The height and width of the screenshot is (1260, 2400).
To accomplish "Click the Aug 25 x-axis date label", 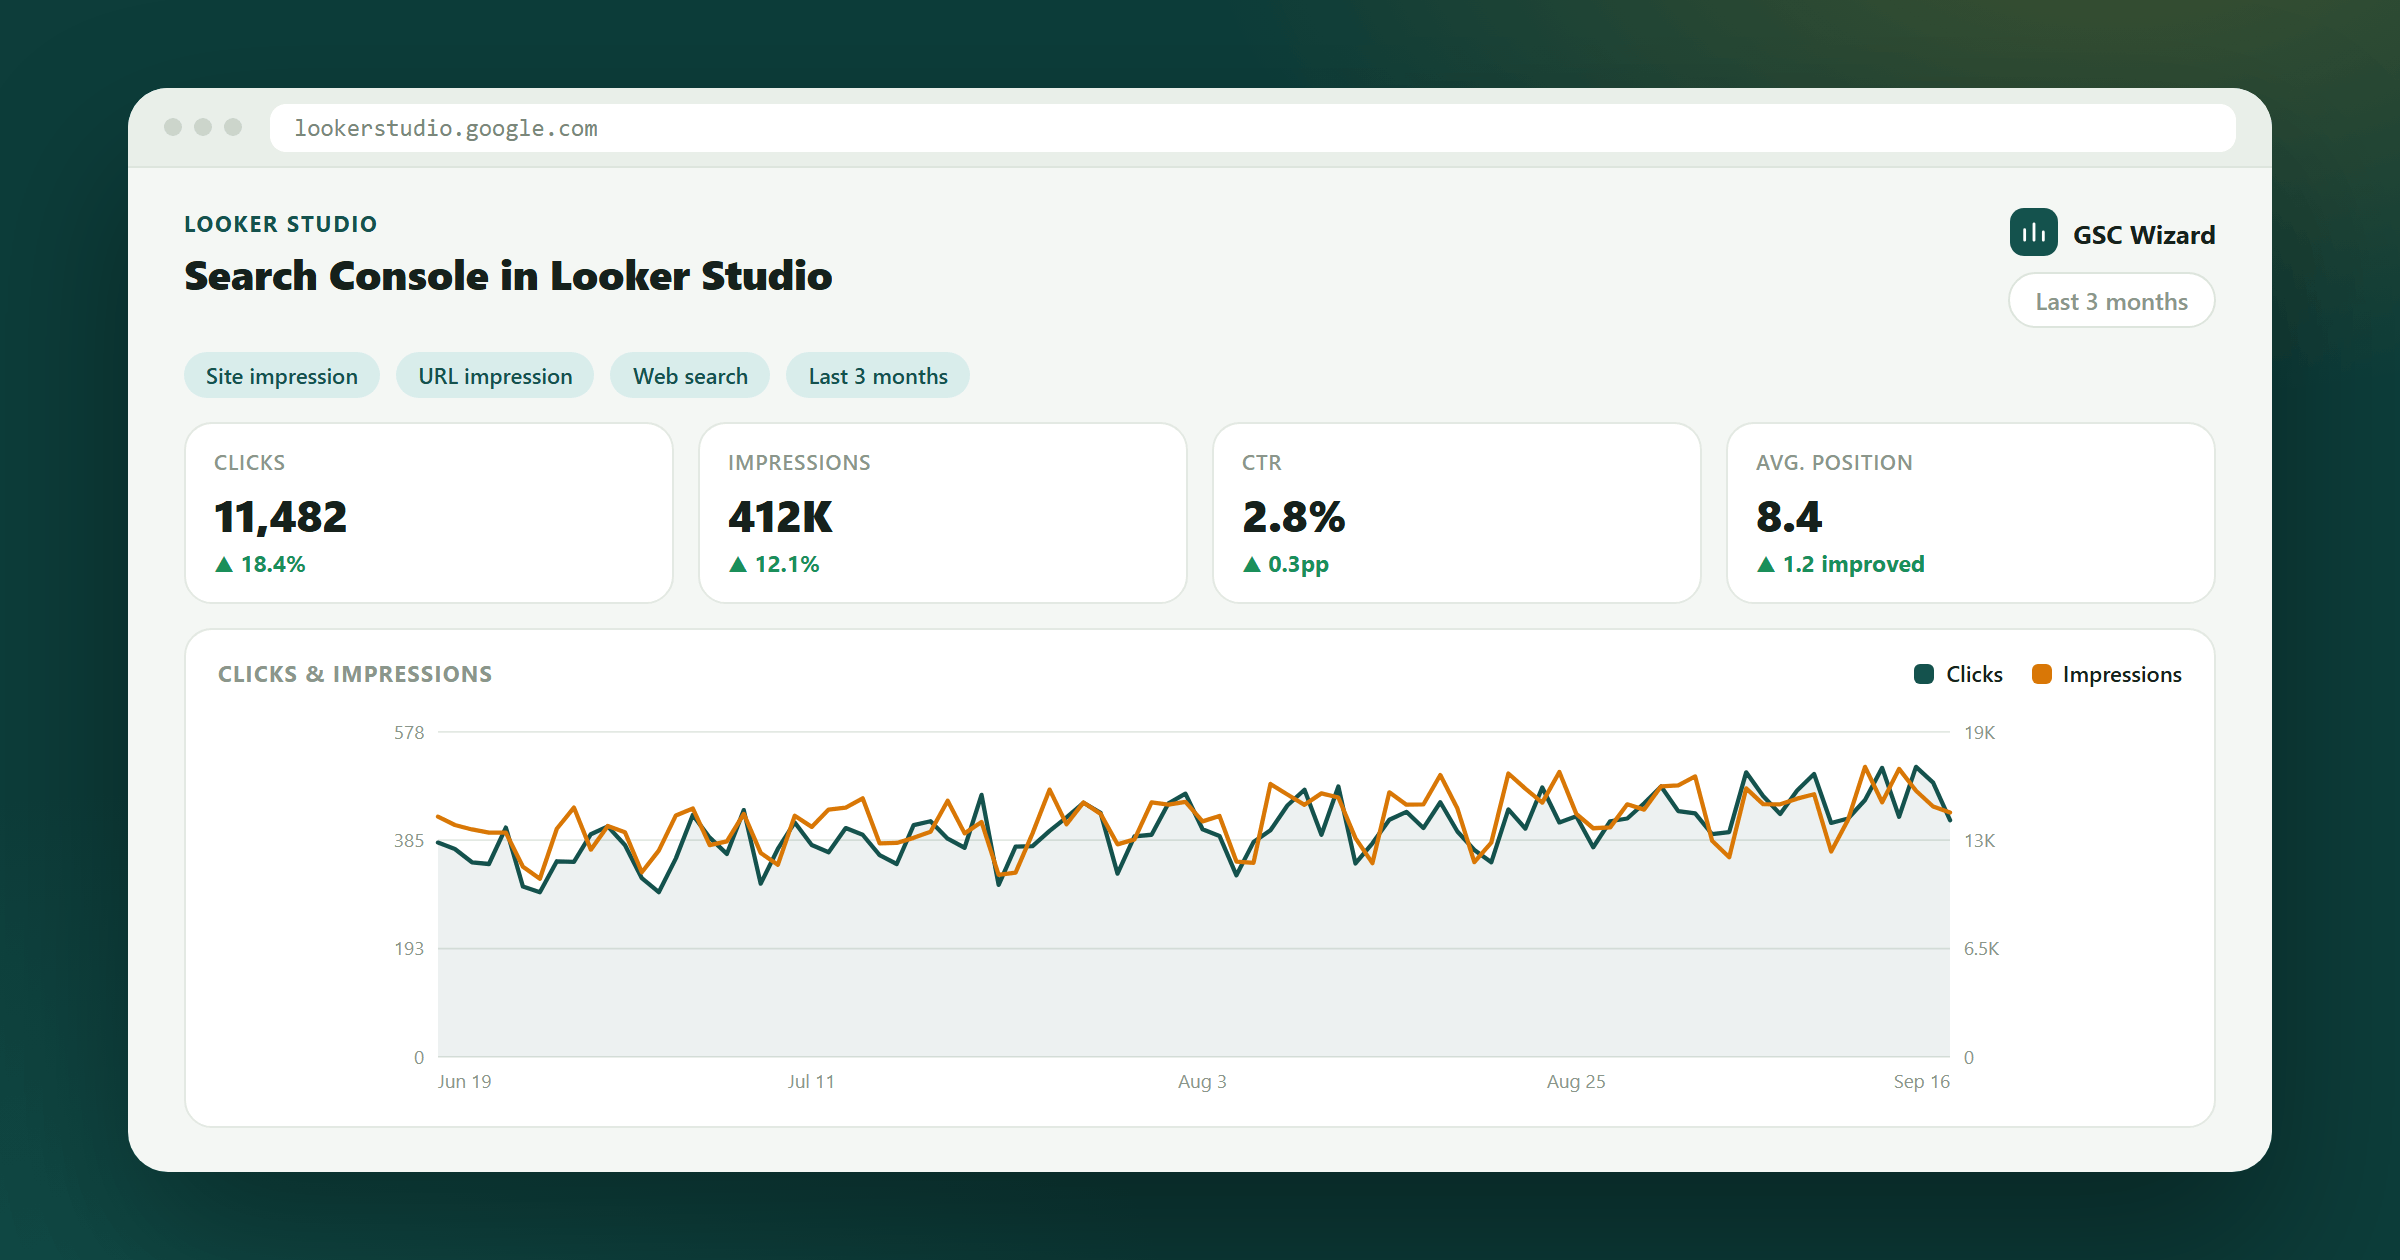I will click(x=1576, y=1081).
